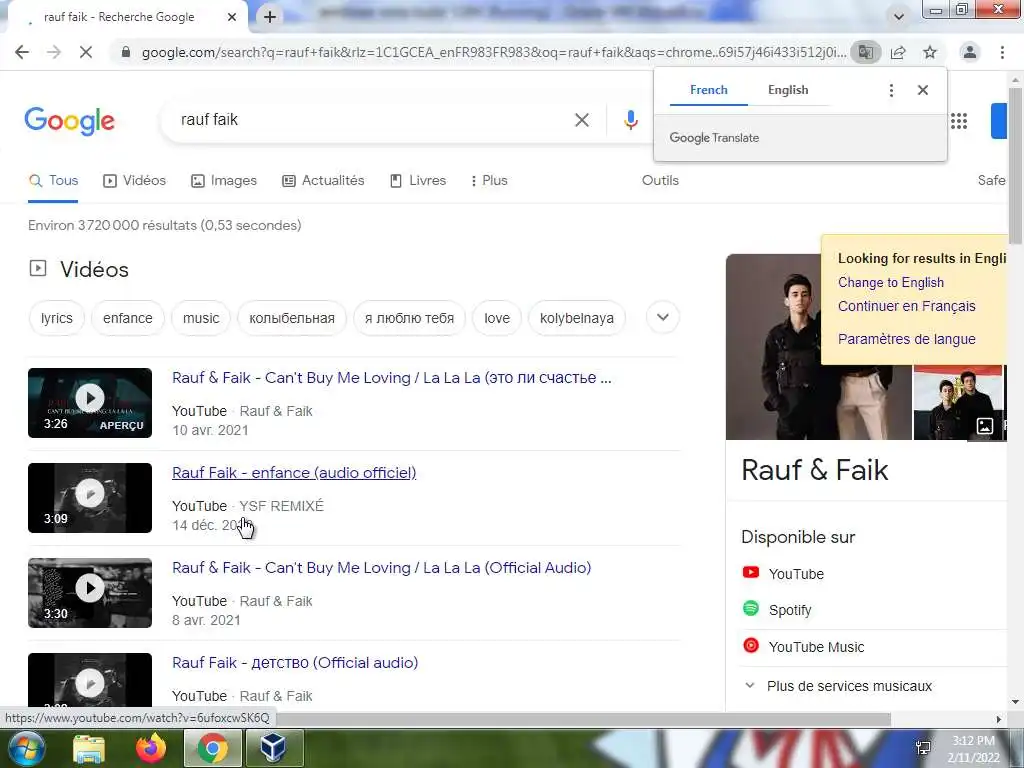The width and height of the screenshot is (1024, 768).
Task: Select English in the translate popup
Action: click(788, 90)
